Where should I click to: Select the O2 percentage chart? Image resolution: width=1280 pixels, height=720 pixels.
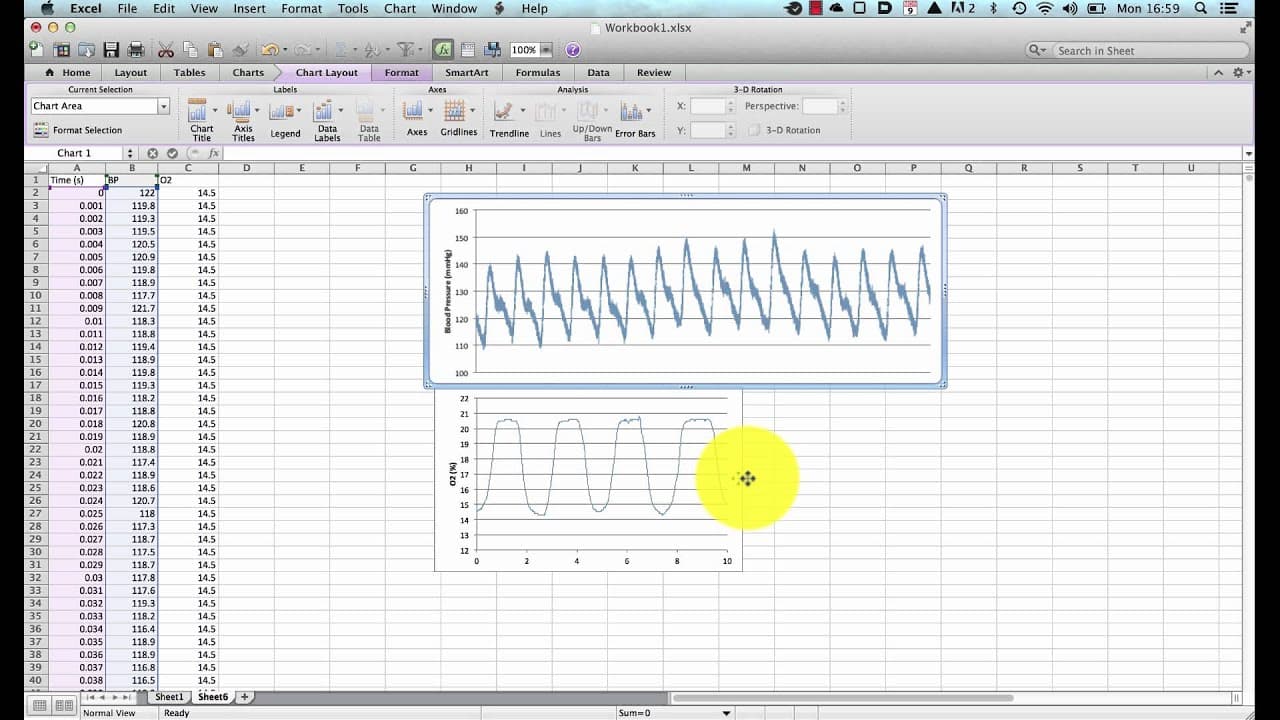[588, 480]
